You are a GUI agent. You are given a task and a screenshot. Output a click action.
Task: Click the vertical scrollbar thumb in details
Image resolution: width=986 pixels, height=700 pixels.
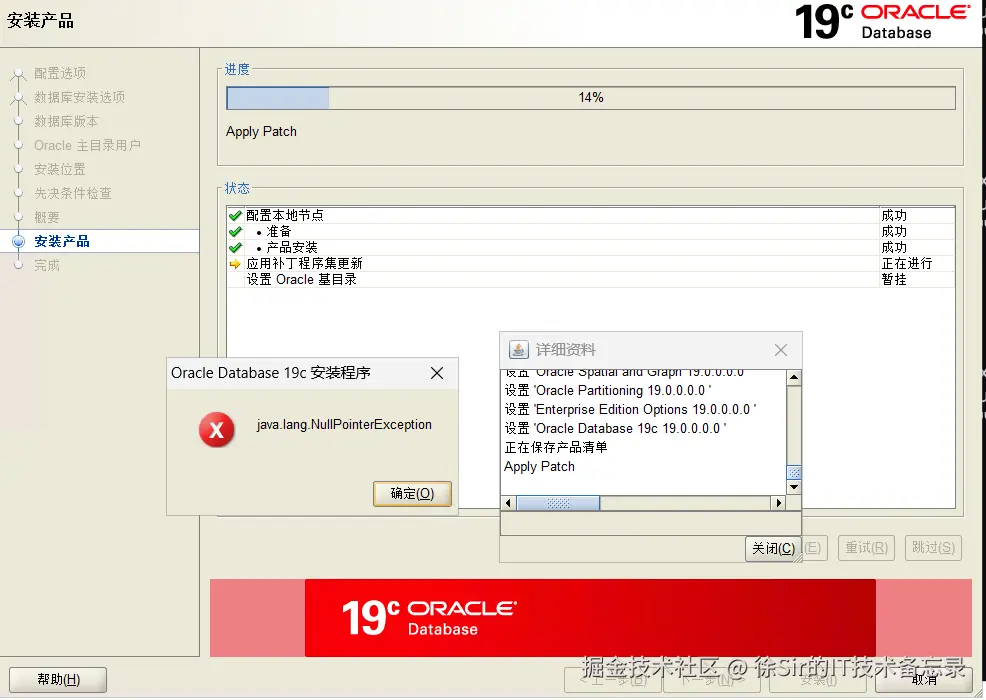794,473
